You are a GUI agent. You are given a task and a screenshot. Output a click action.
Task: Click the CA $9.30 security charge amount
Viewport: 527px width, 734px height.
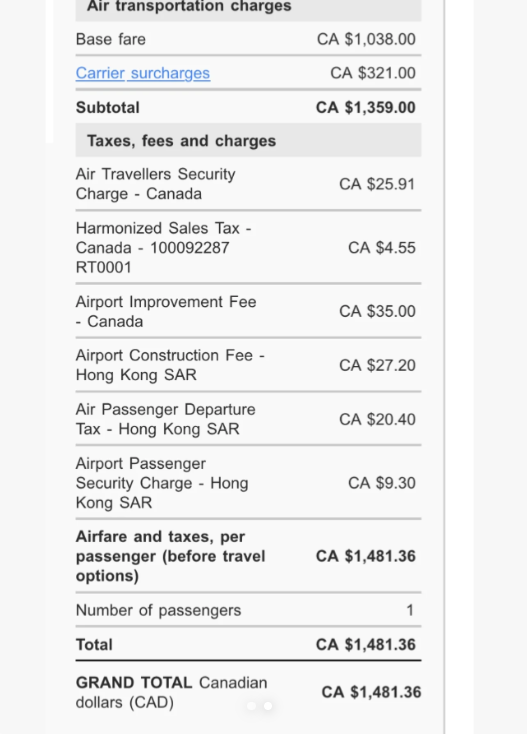coord(381,483)
